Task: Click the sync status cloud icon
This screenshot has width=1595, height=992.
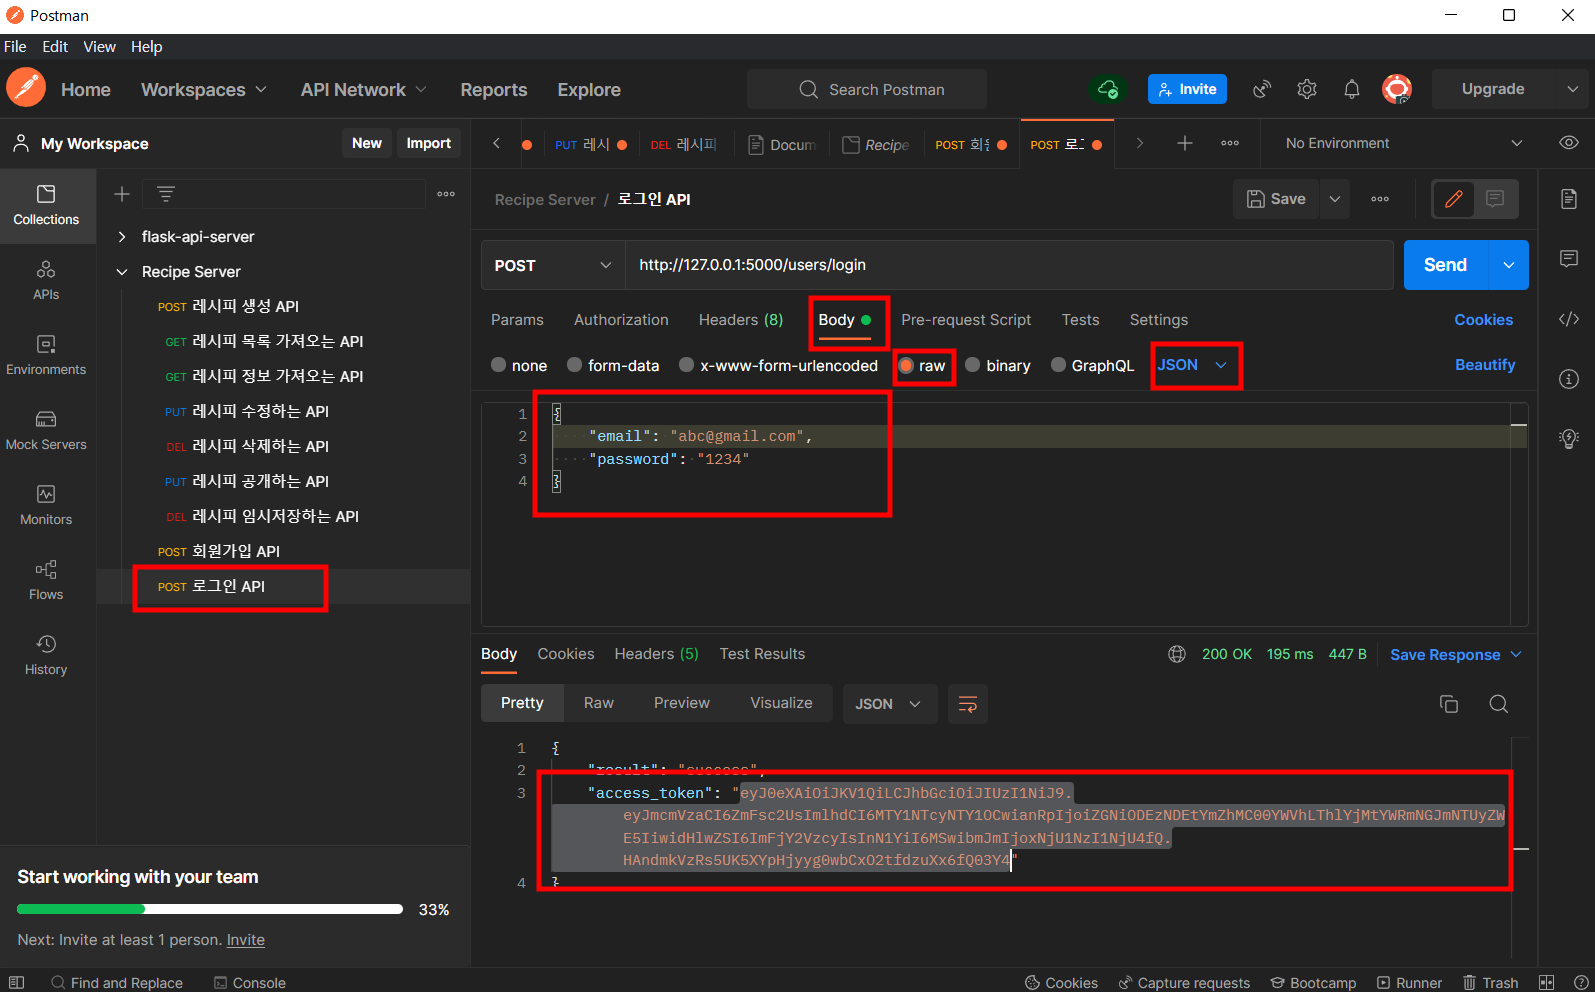Action: (1108, 89)
